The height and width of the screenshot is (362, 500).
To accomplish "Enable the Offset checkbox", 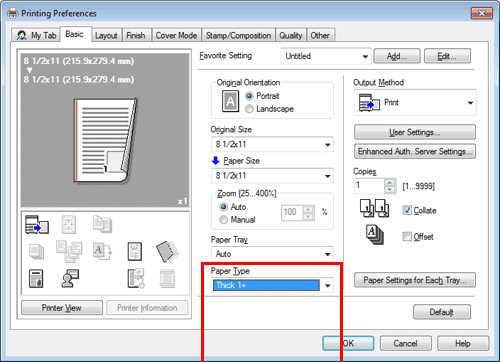I will coord(407,236).
